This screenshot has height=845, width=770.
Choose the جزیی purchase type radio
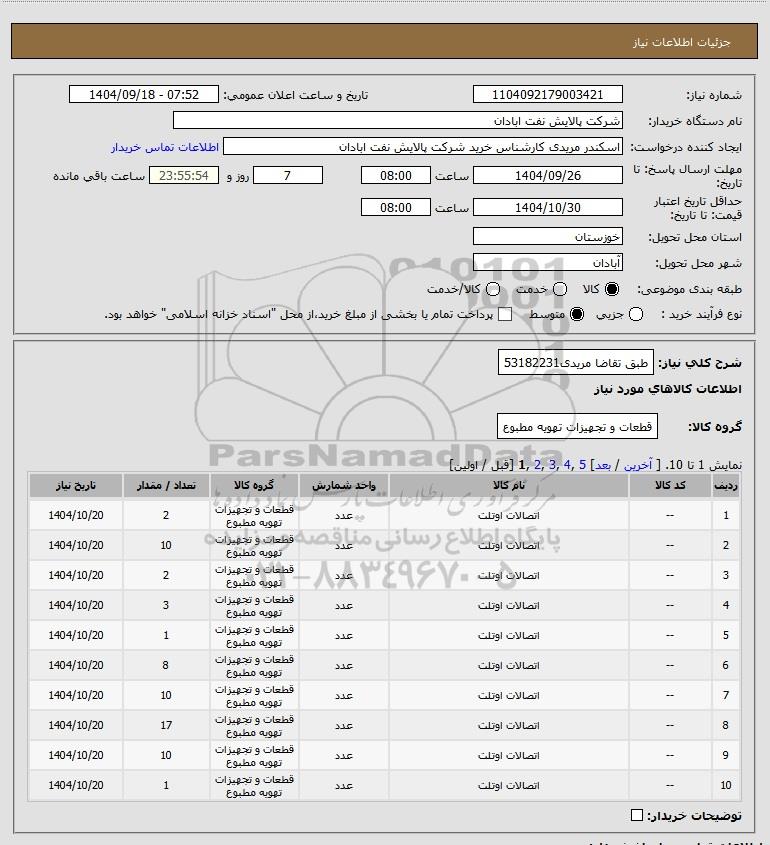636,314
